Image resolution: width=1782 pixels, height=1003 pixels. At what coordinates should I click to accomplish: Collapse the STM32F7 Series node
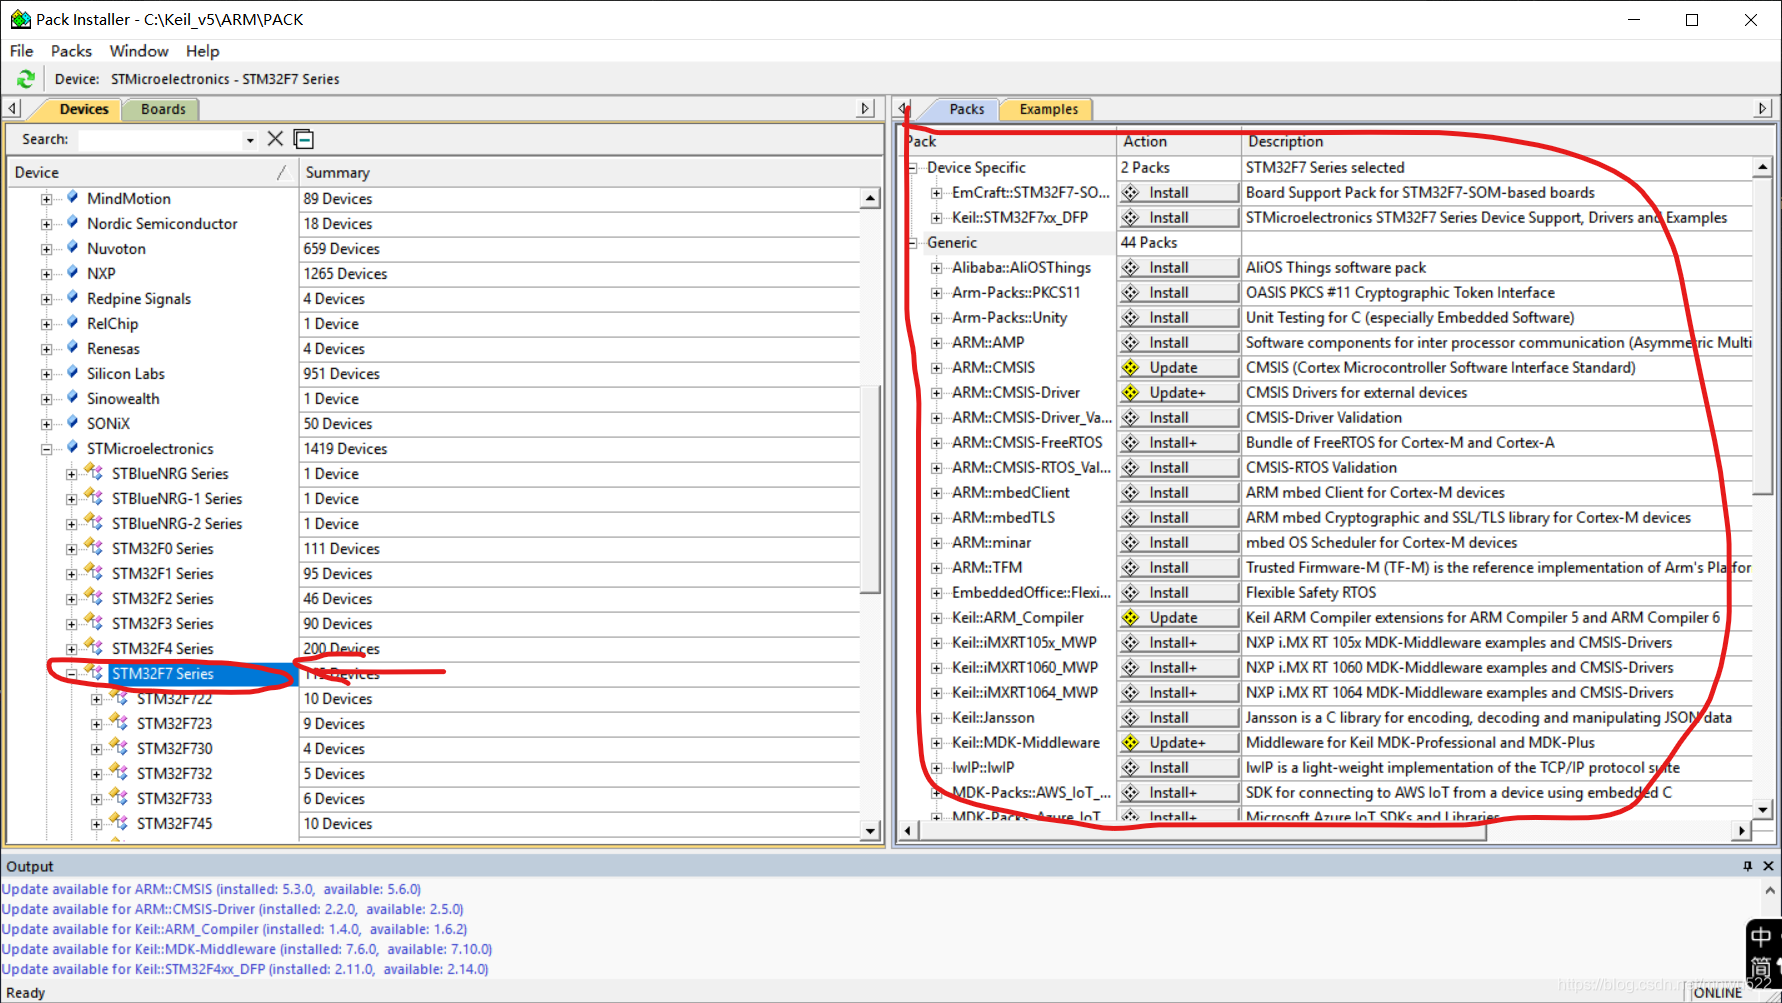(71, 674)
